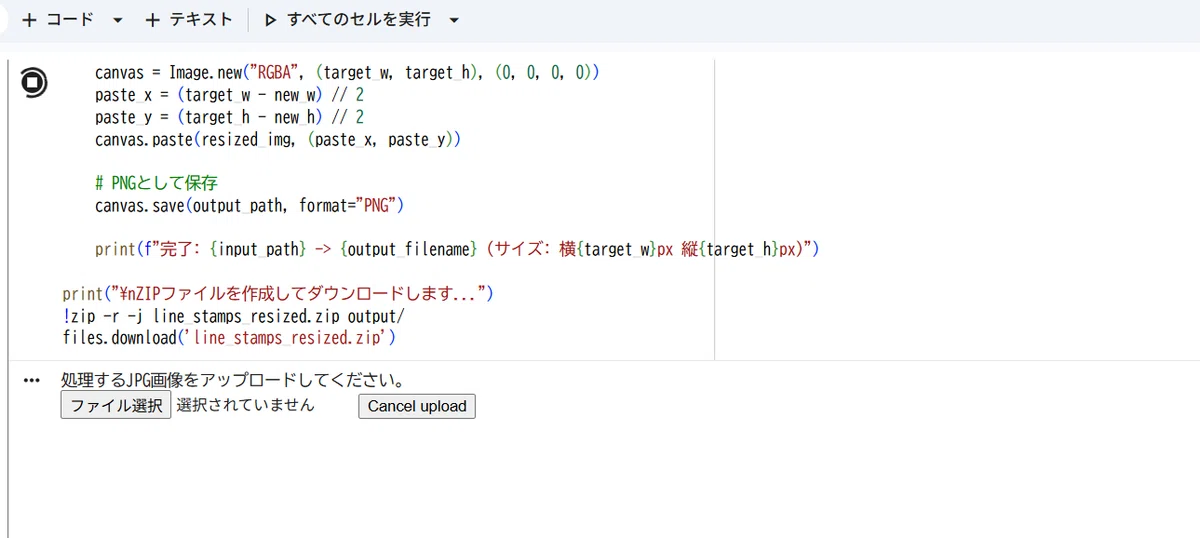1200x538 pixels.
Task: Stop the running cell execution
Action: (34, 84)
